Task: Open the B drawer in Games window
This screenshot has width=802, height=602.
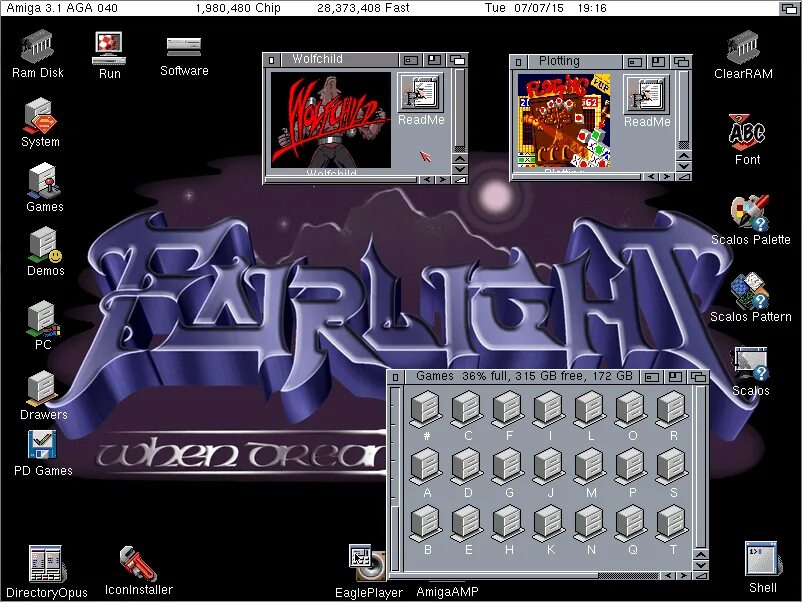Action: point(427,529)
